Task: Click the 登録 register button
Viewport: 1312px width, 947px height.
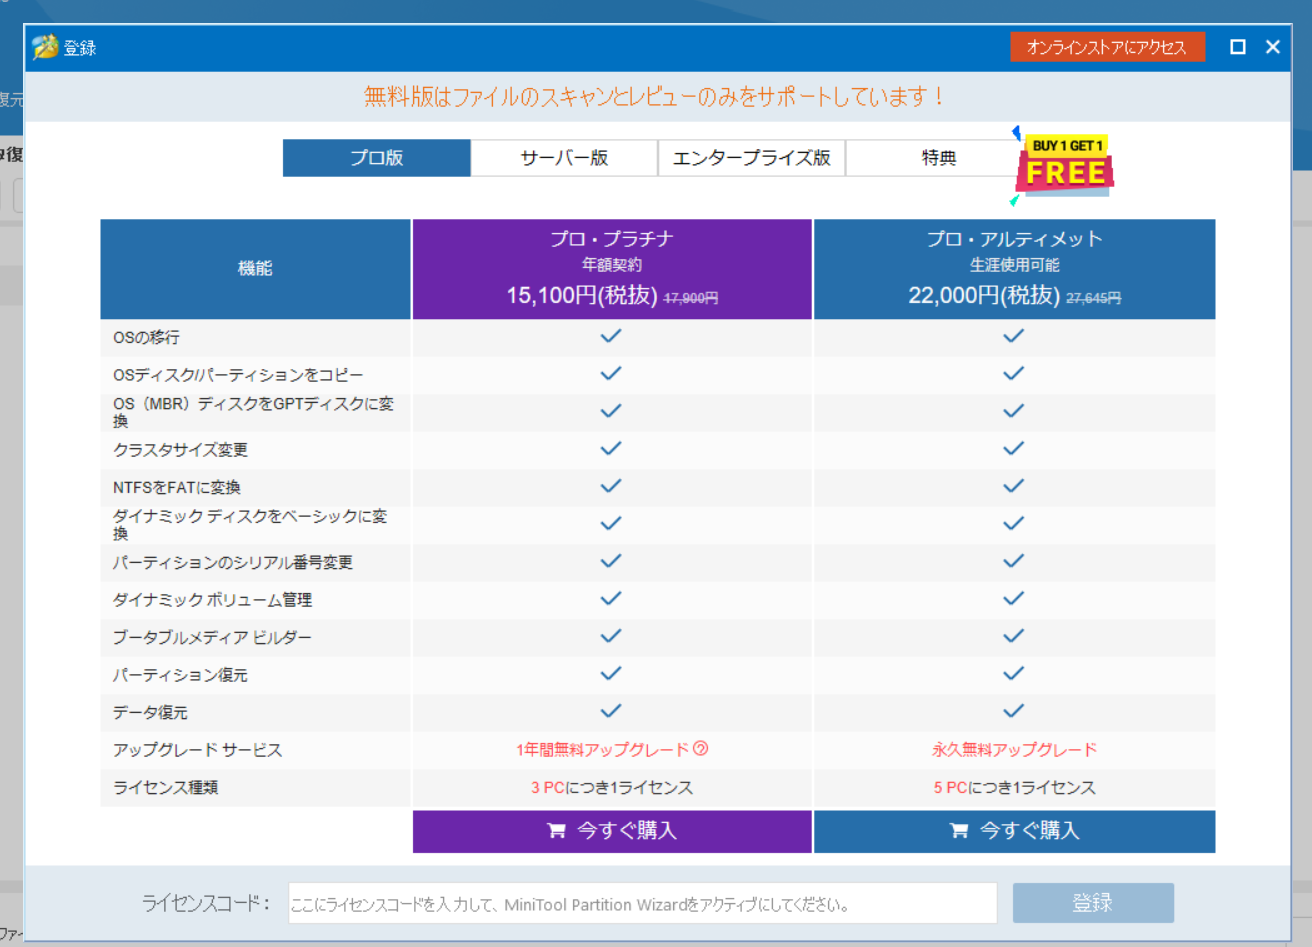Action: pos(1093,903)
